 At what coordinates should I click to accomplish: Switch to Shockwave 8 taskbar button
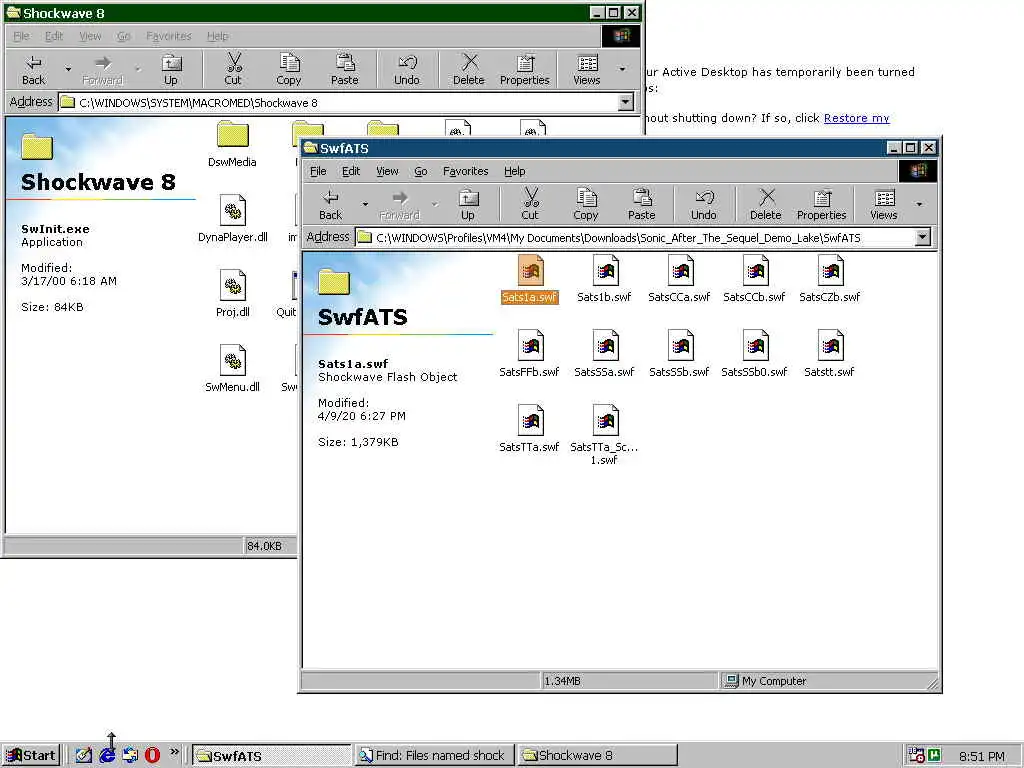click(x=597, y=756)
